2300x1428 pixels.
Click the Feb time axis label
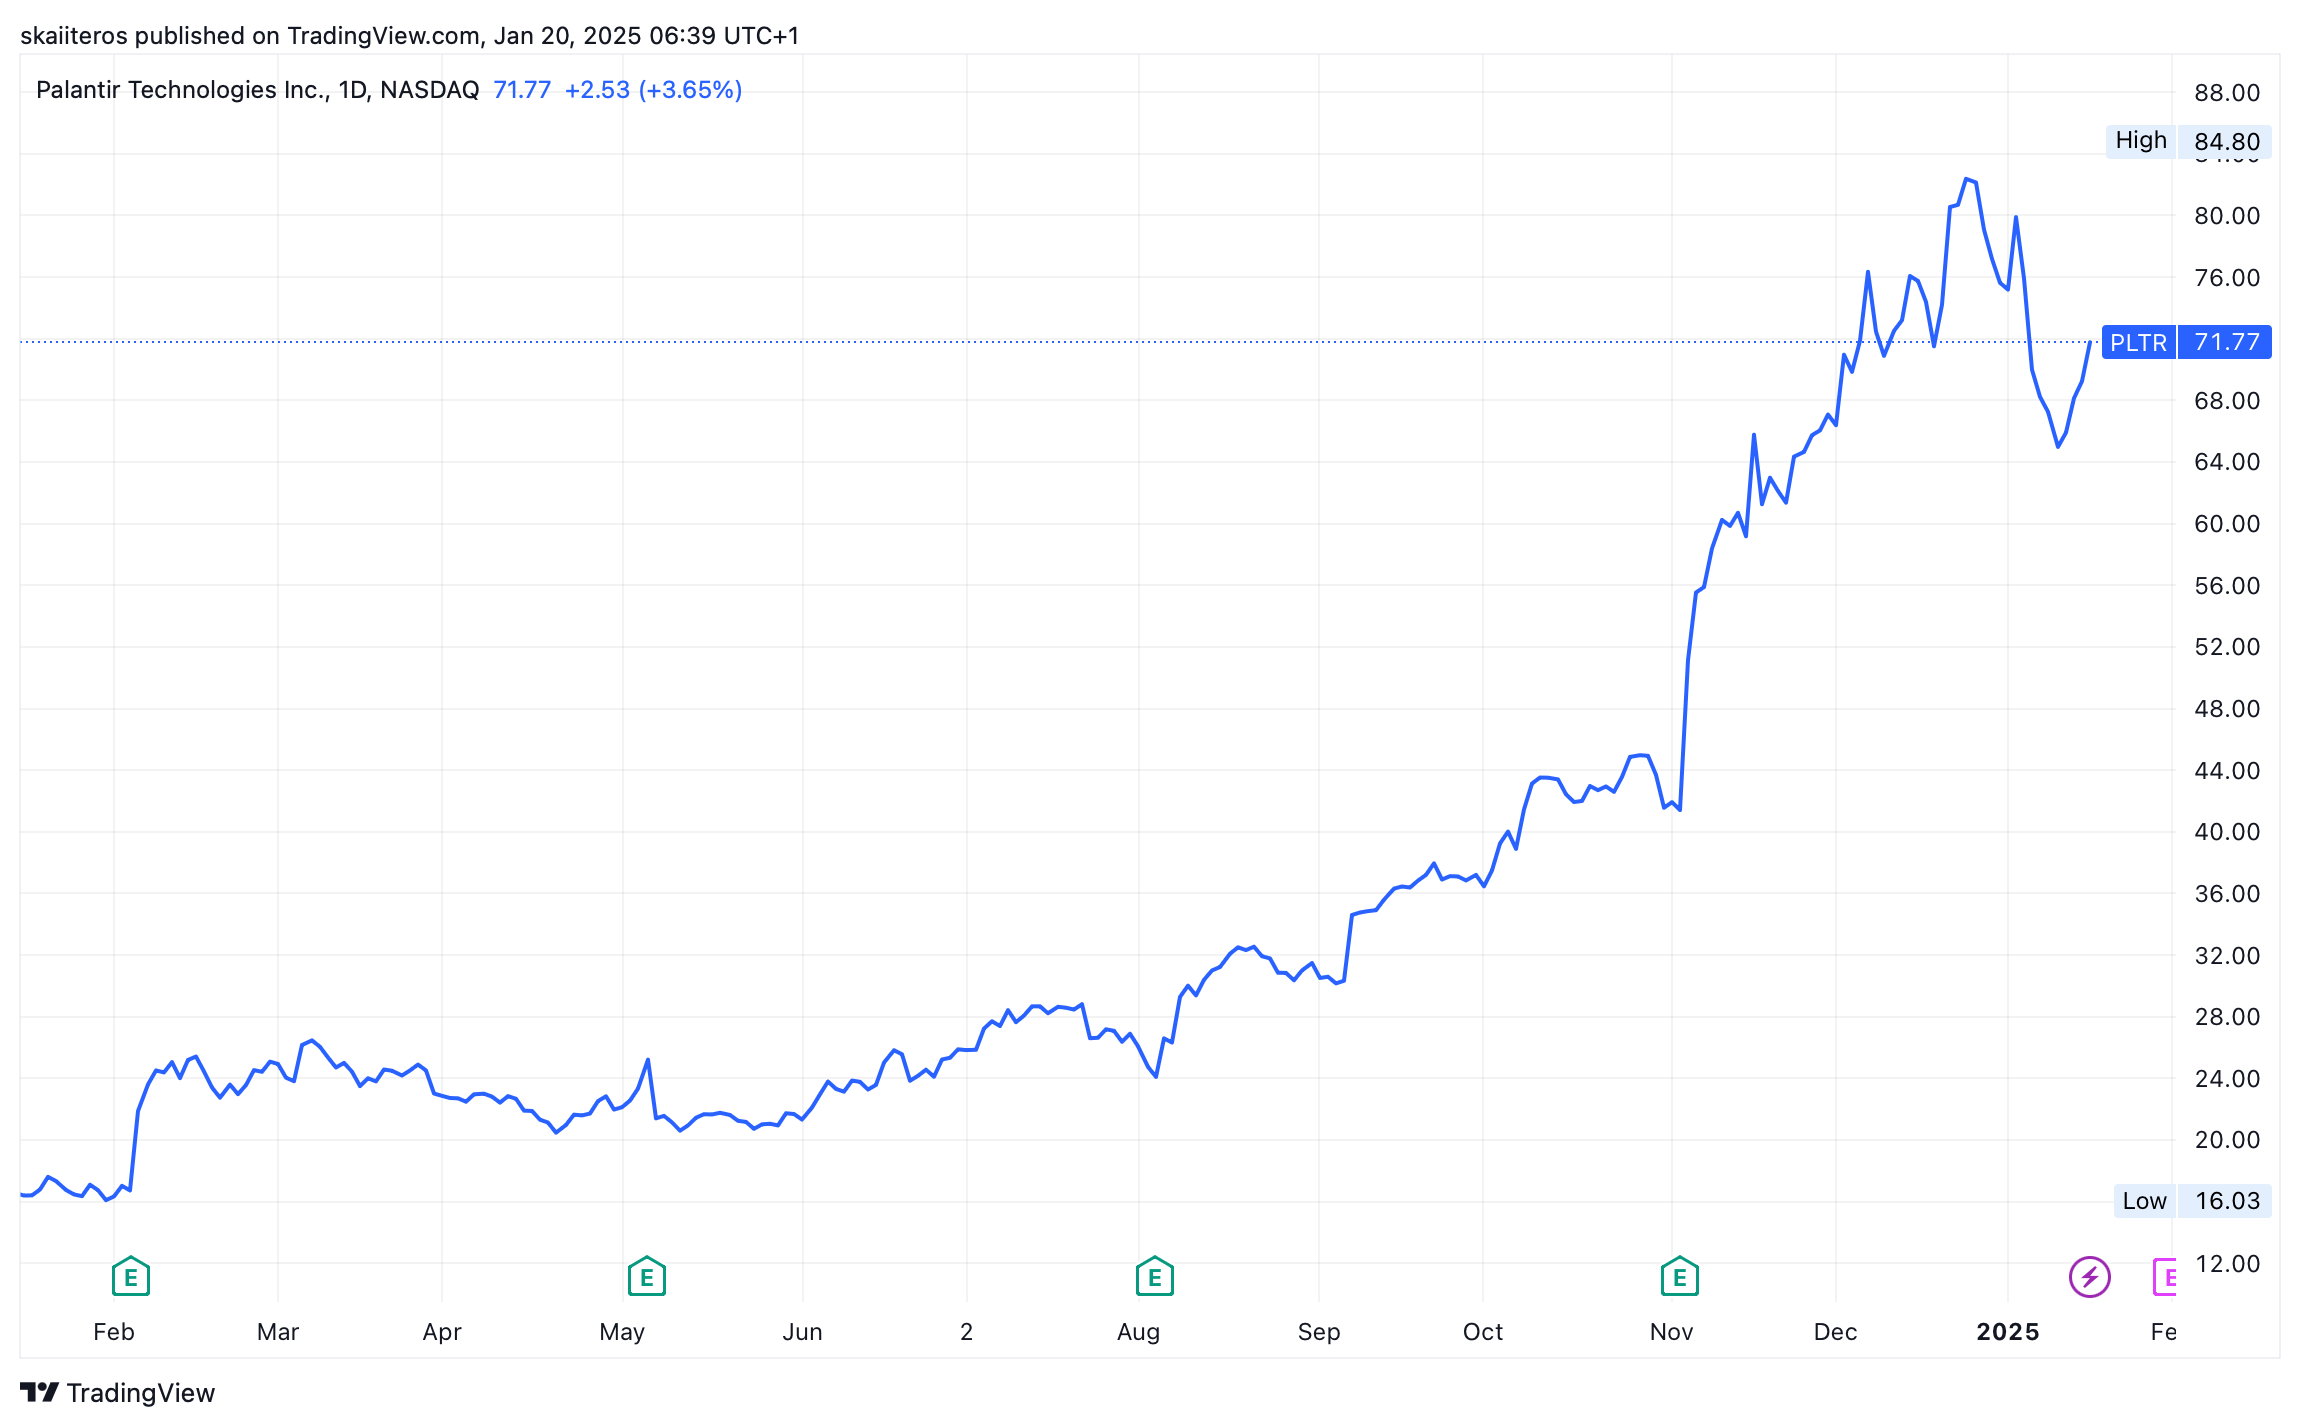pyautogui.click(x=114, y=1332)
